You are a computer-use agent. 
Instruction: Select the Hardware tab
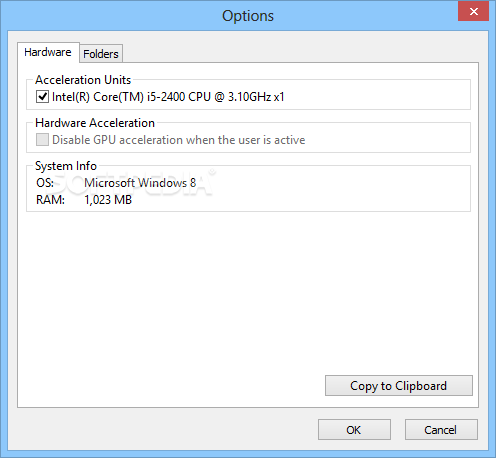coord(48,52)
